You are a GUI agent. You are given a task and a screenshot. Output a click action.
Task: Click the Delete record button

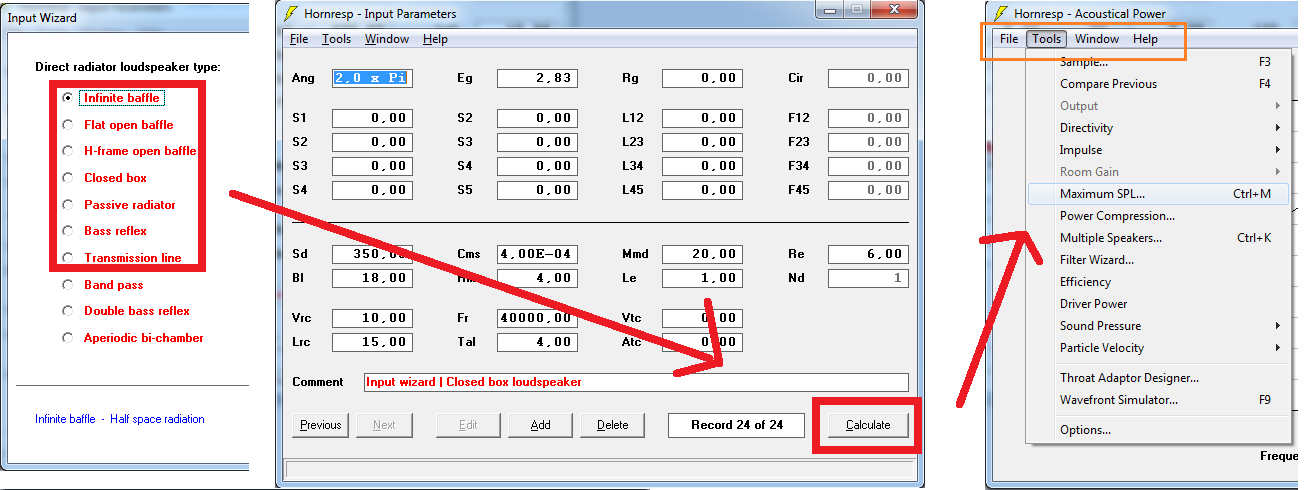point(612,425)
